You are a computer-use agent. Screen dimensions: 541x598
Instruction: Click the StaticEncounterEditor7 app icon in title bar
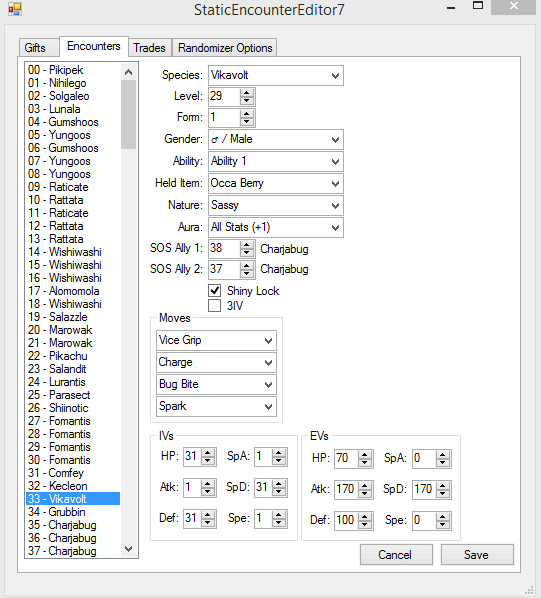tap(14, 9)
